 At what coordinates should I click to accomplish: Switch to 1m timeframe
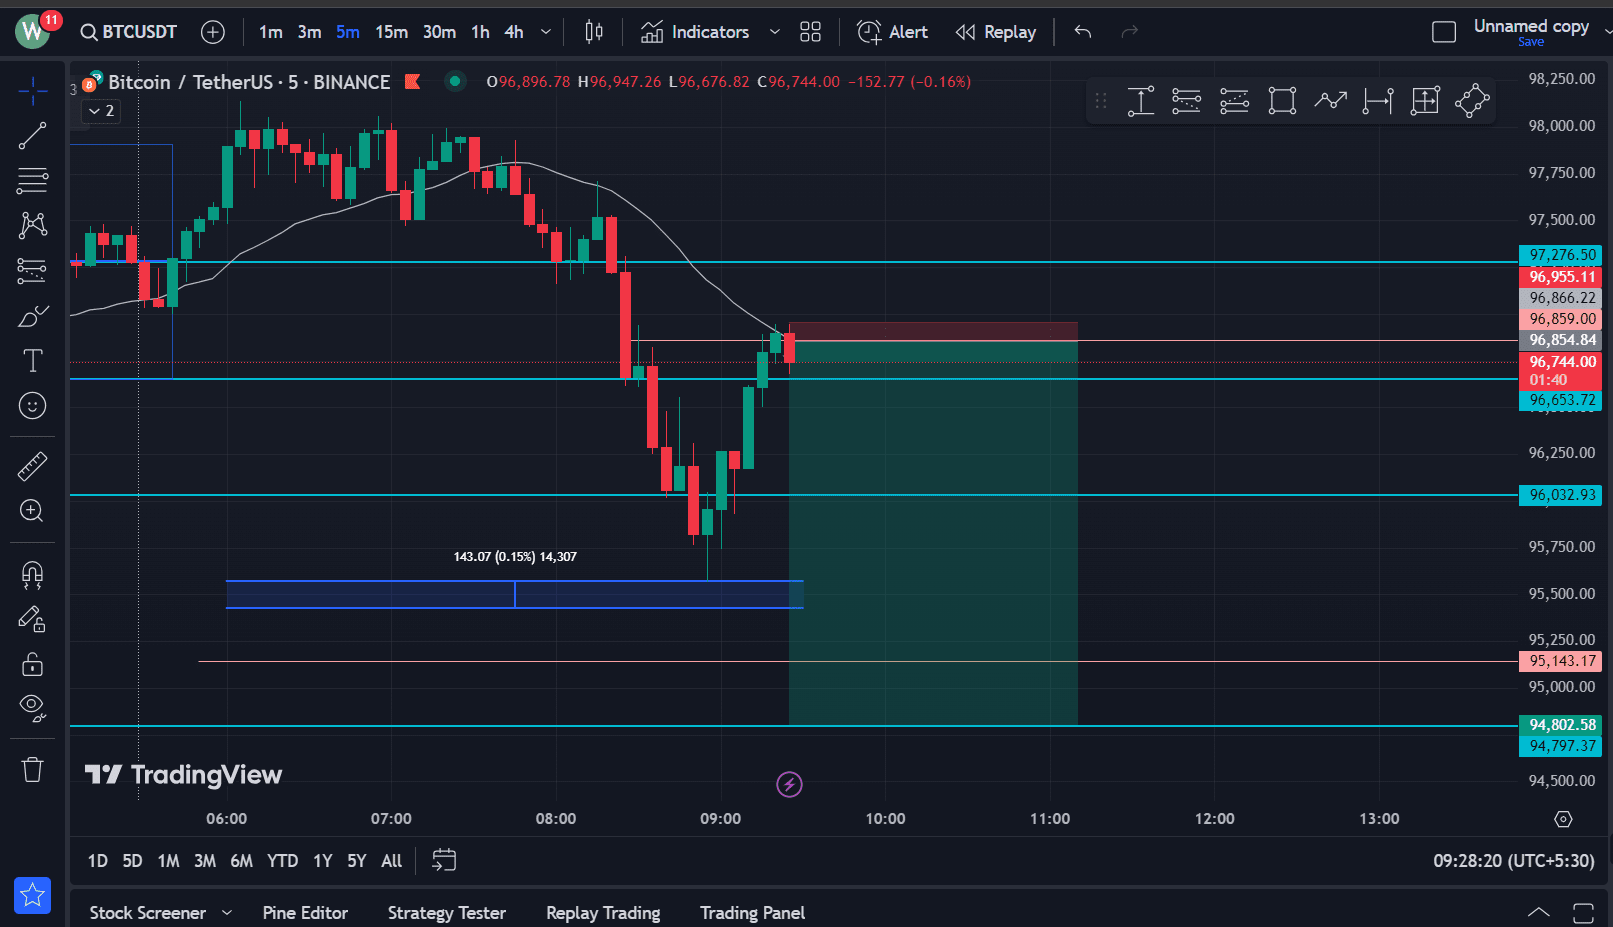tap(270, 32)
